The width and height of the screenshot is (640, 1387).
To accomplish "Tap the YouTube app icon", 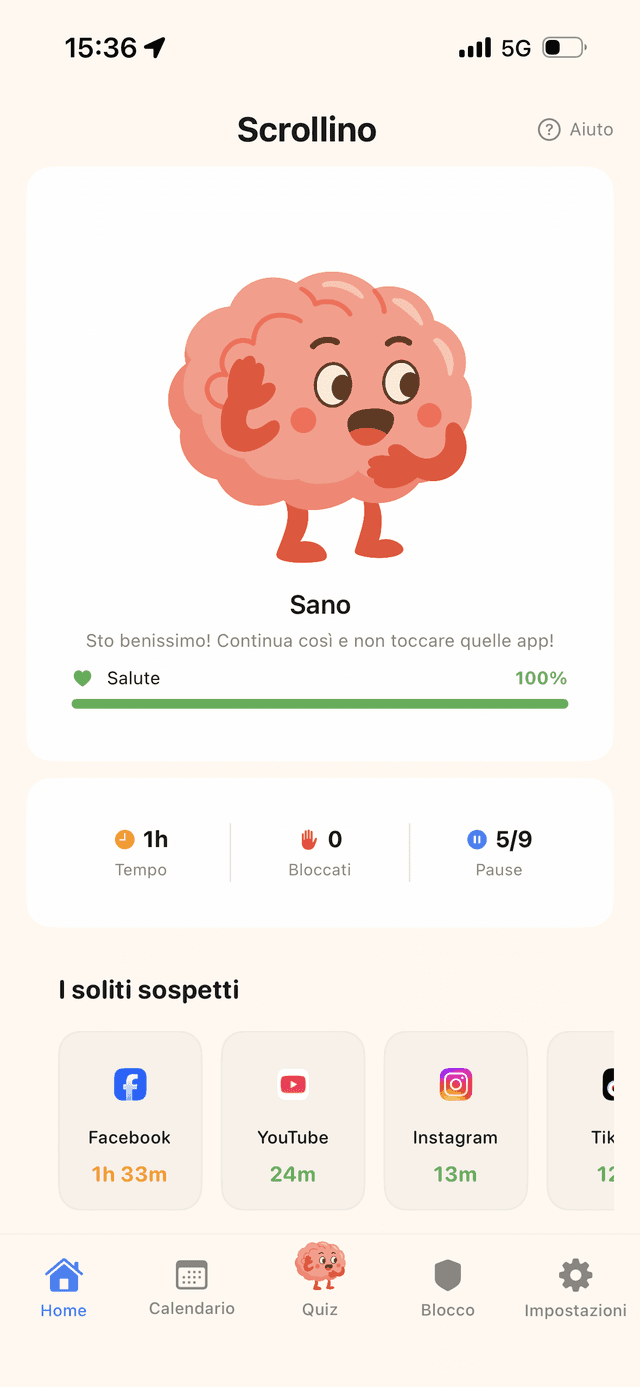I will pos(293,1084).
